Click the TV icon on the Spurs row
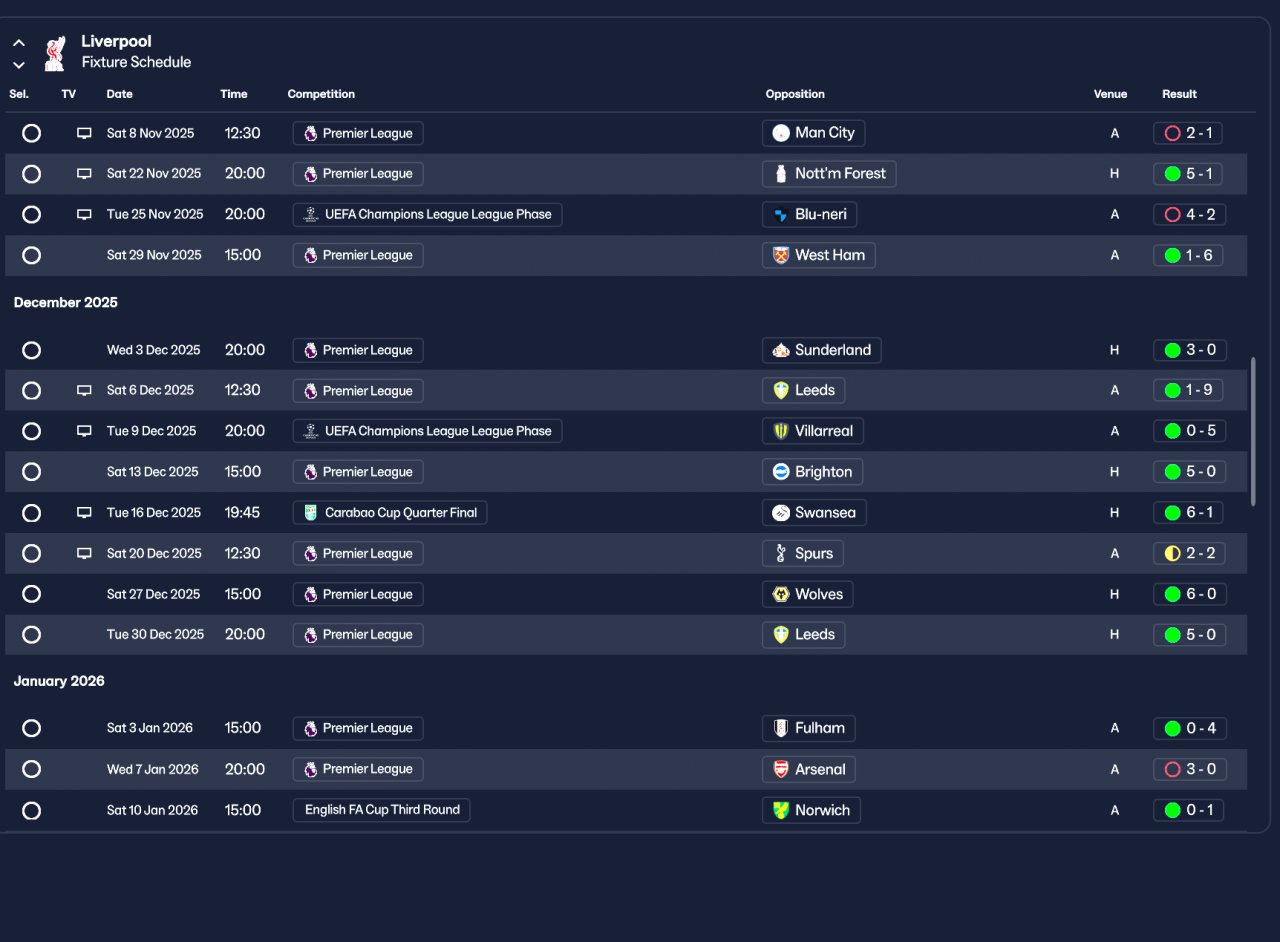The width and height of the screenshot is (1280, 942). (x=84, y=553)
